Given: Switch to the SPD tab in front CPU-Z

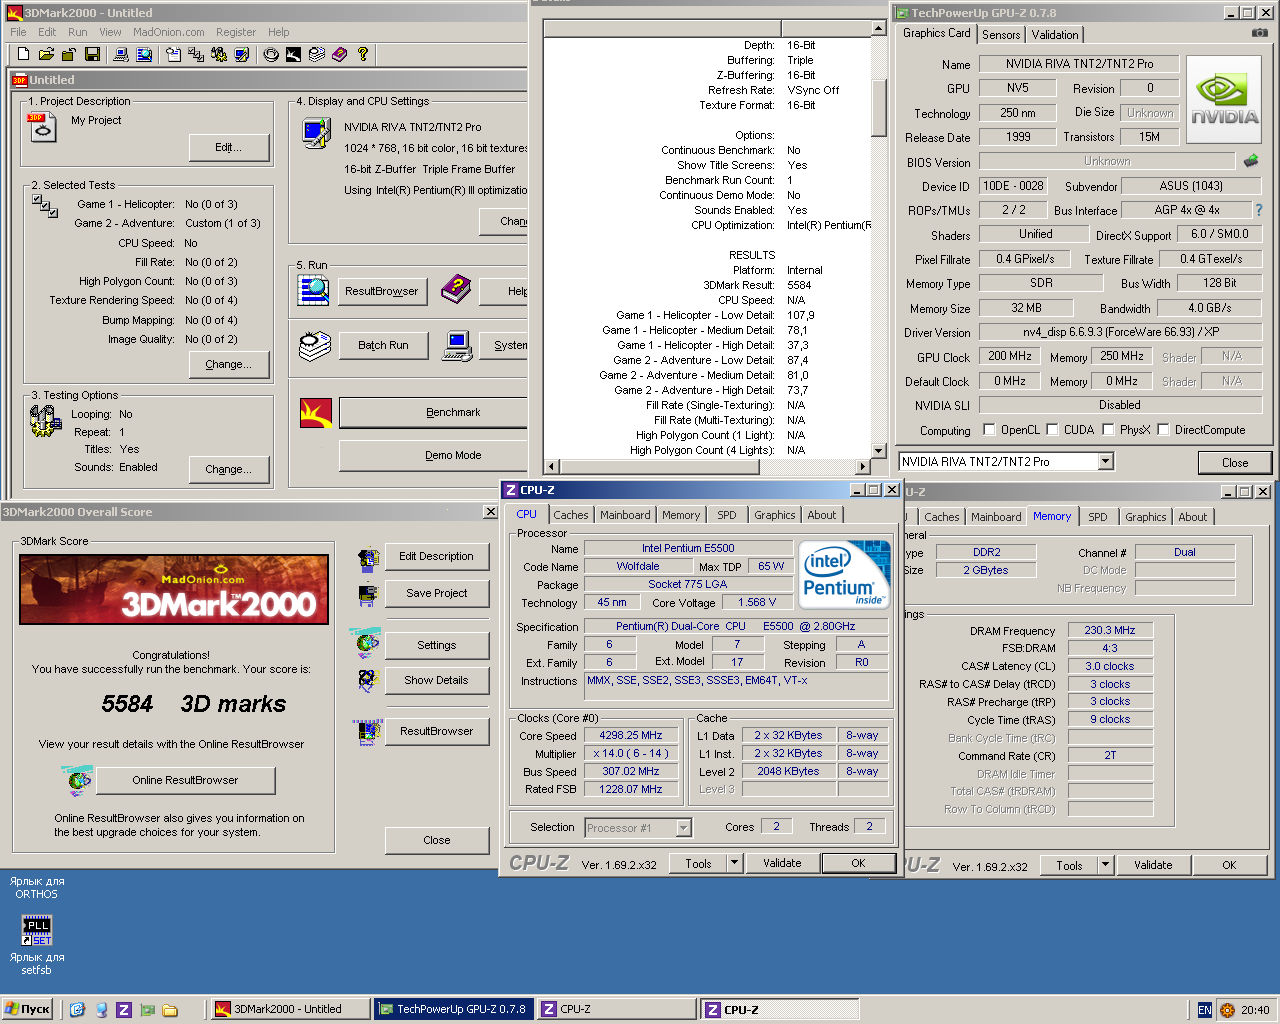Looking at the screenshot, I should pos(727,515).
